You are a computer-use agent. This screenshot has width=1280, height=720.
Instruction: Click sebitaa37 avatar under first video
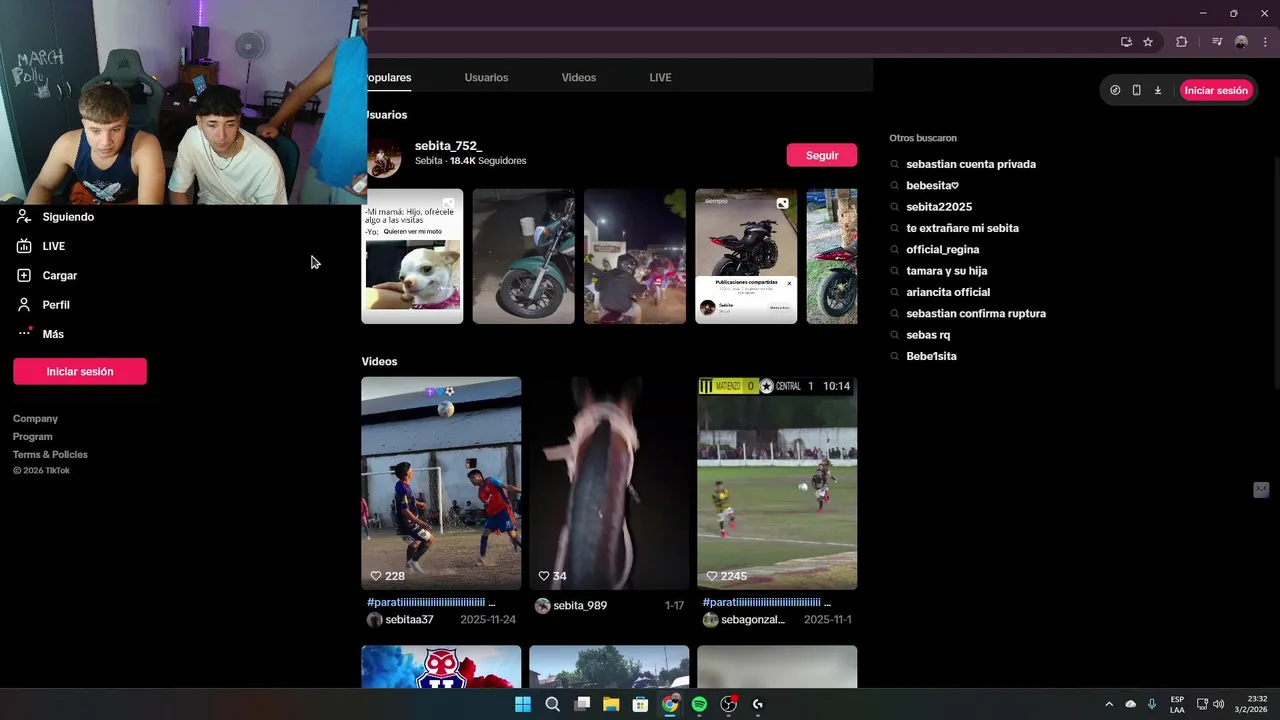pyautogui.click(x=375, y=620)
